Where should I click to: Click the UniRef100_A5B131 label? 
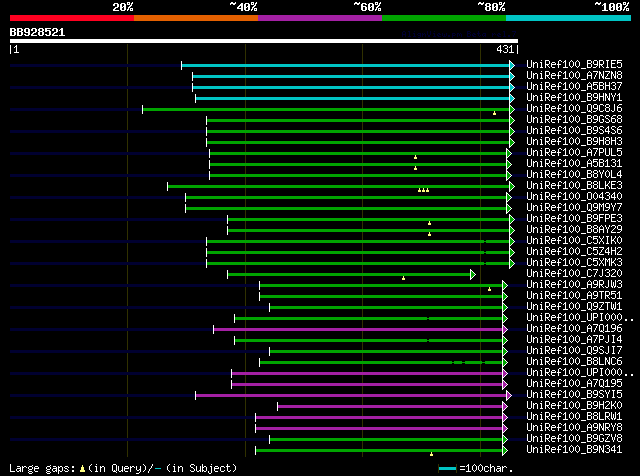click(x=574, y=164)
